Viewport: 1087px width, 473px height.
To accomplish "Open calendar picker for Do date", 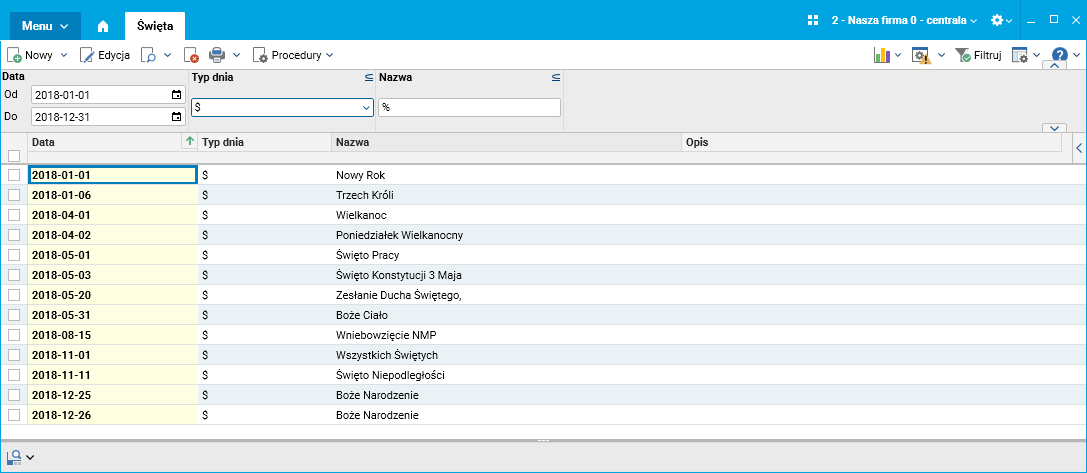I will click(176, 117).
